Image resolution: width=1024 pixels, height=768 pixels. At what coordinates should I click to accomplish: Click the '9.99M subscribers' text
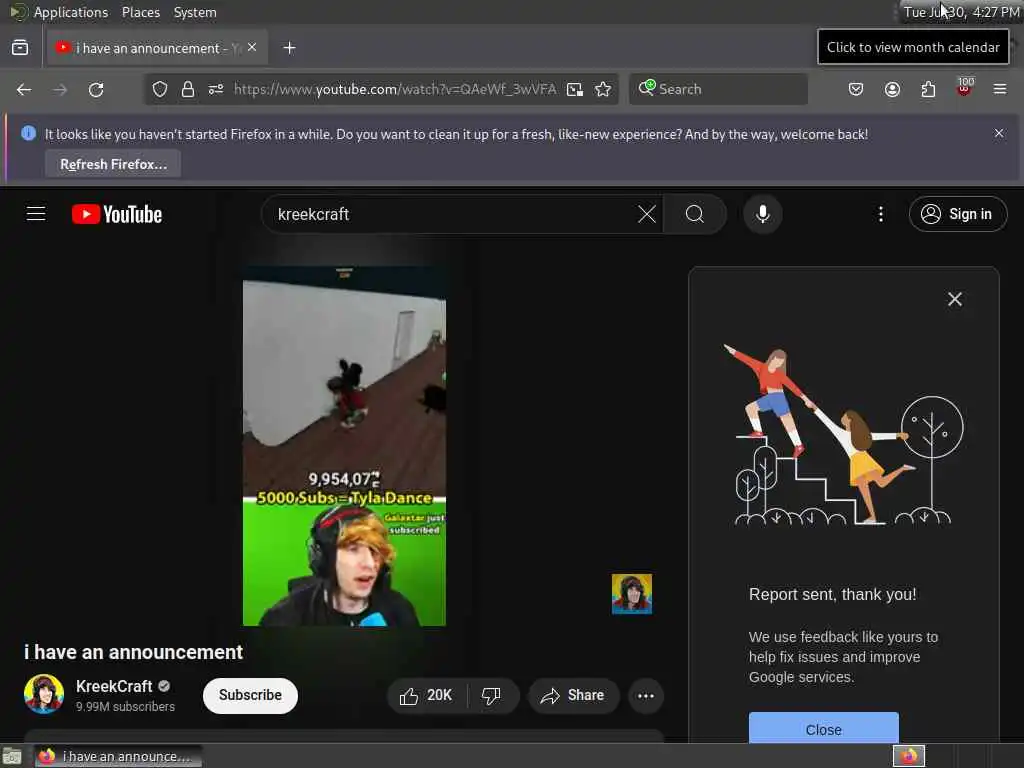pos(125,707)
